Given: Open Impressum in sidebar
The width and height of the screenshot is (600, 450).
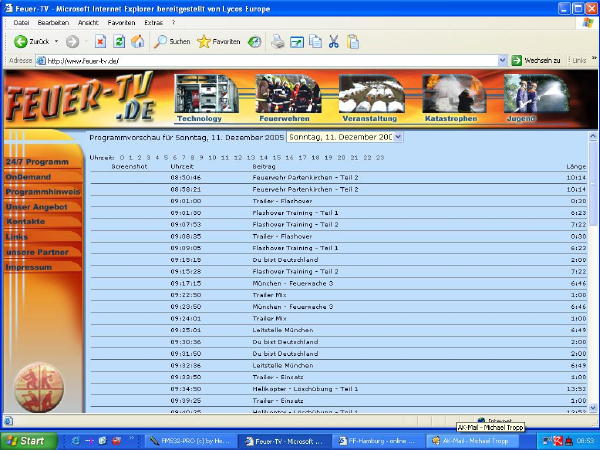Looking at the screenshot, I should (x=29, y=267).
